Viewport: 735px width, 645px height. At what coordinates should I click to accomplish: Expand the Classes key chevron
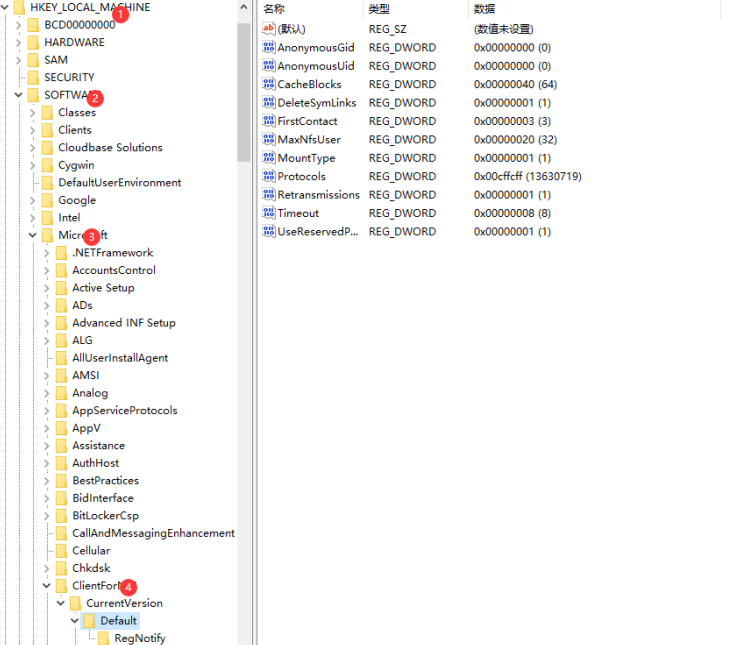click(x=32, y=112)
